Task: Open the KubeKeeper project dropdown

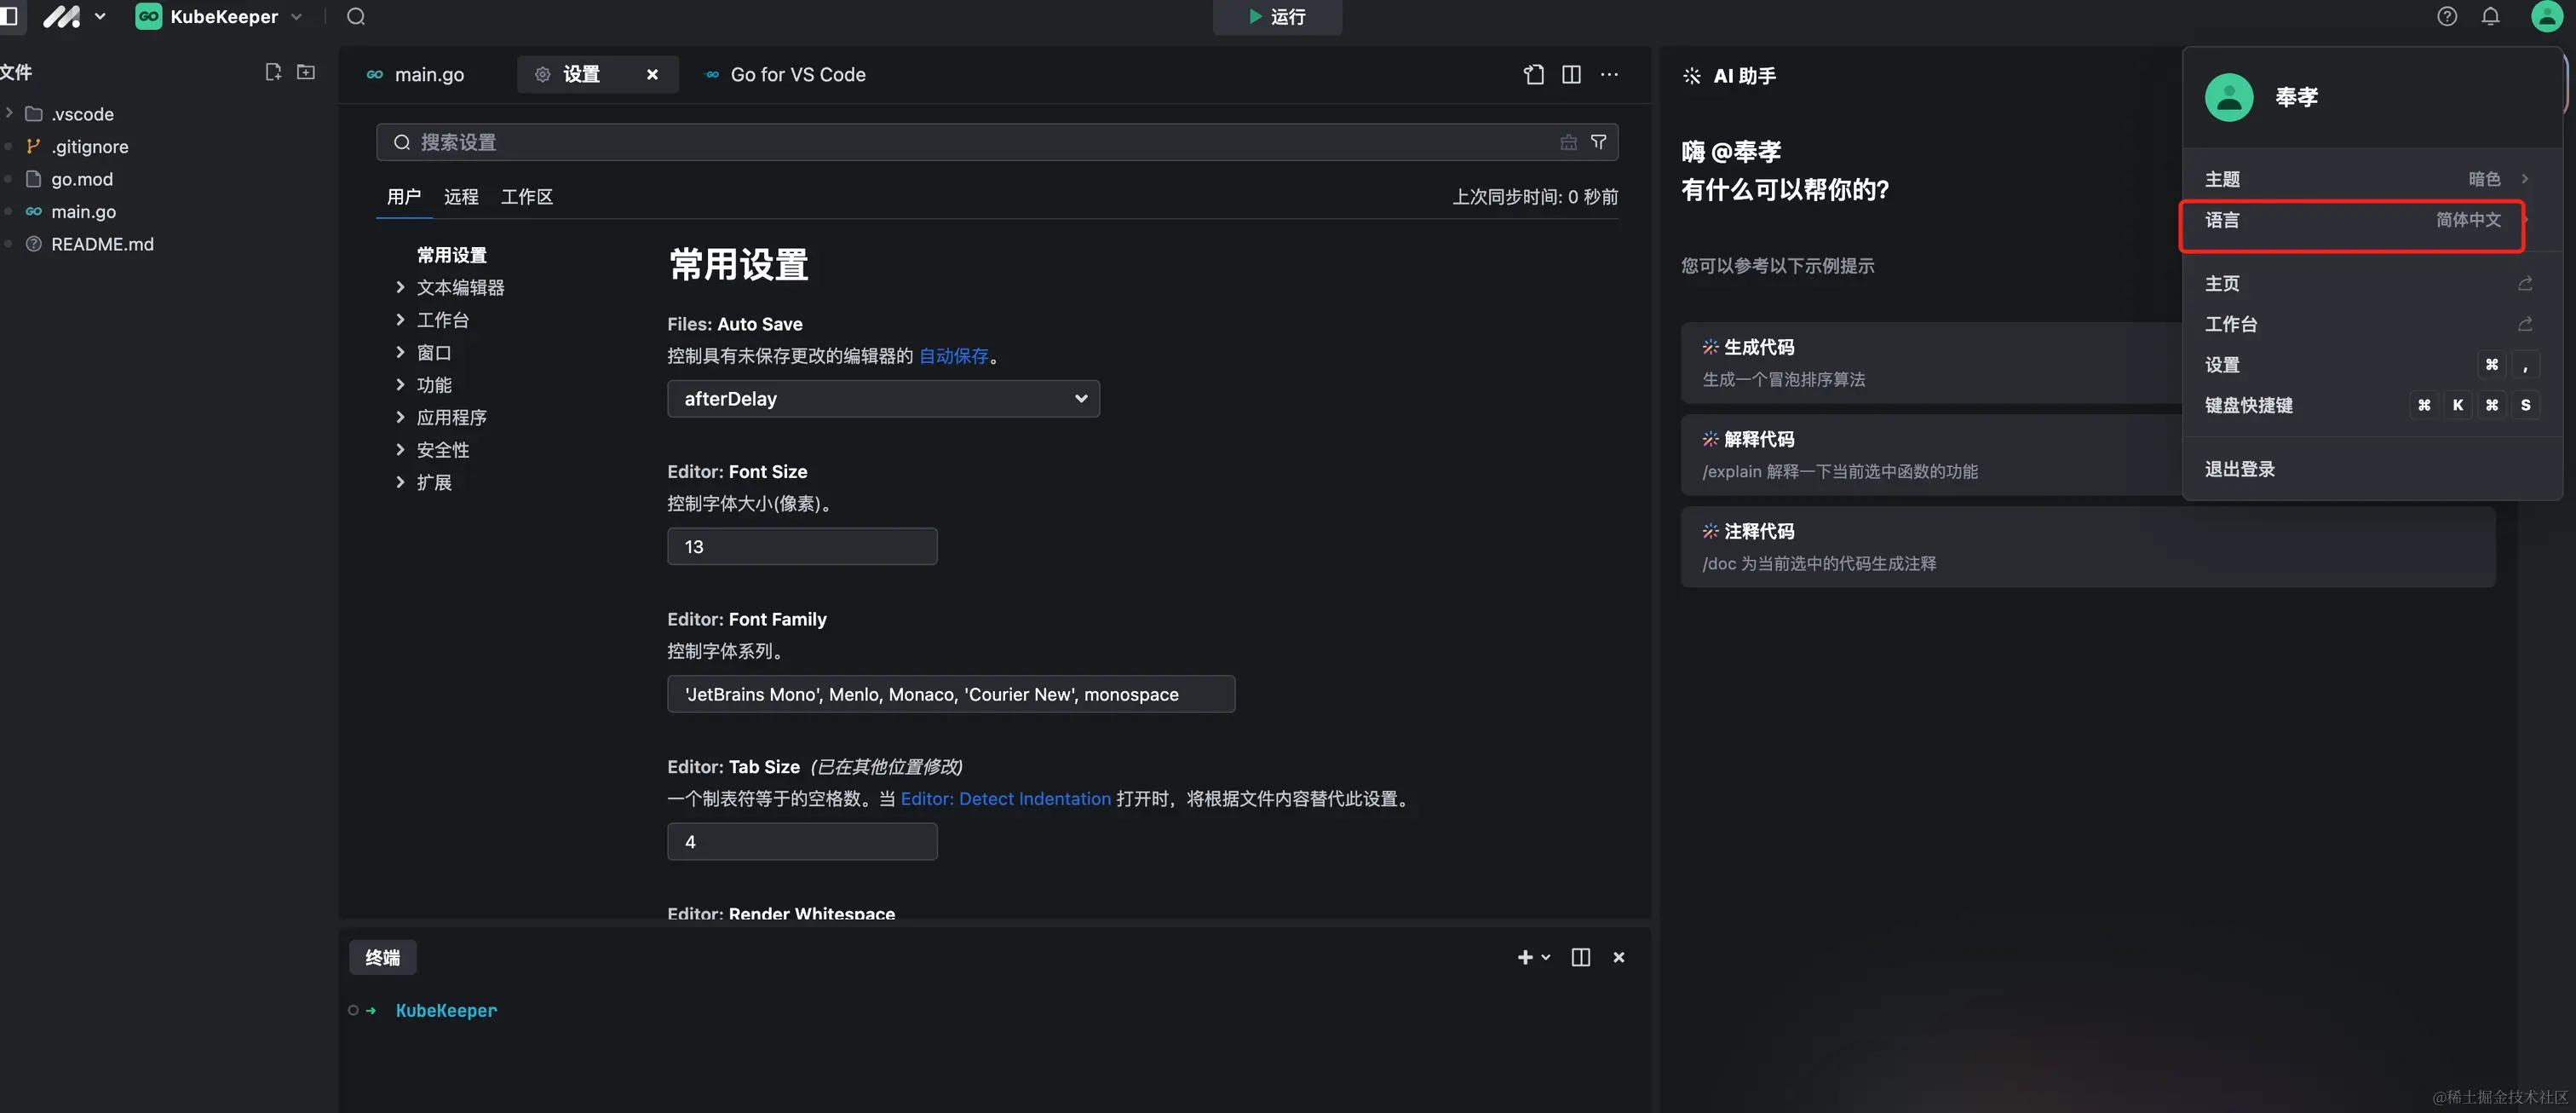Action: pos(220,16)
